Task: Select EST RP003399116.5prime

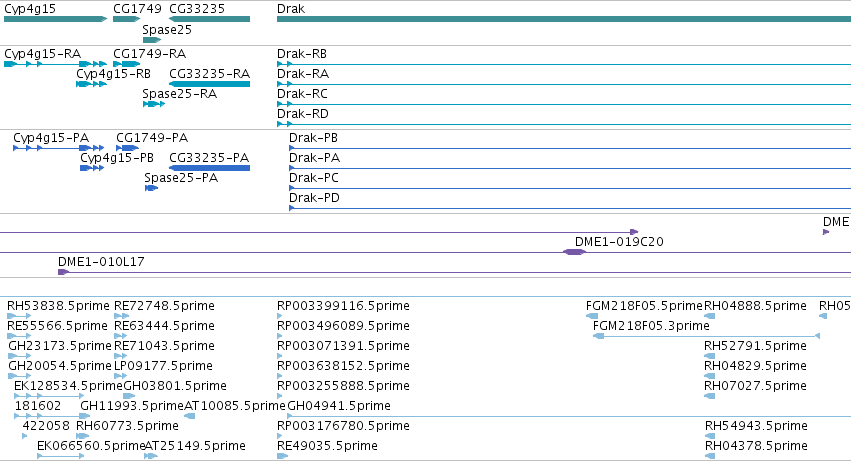Action: coord(343,306)
